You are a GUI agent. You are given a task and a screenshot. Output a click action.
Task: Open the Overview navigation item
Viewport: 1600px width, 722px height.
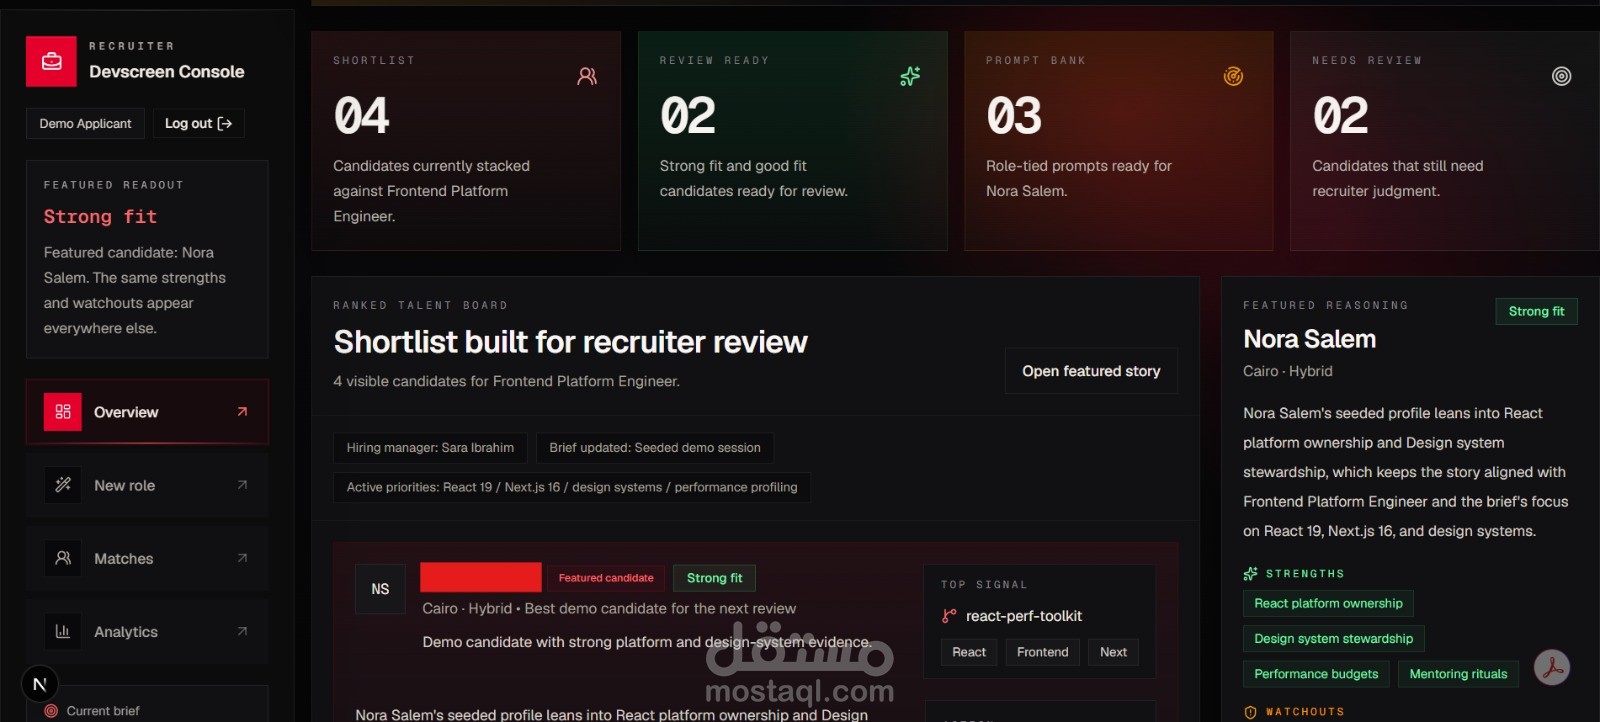147,412
